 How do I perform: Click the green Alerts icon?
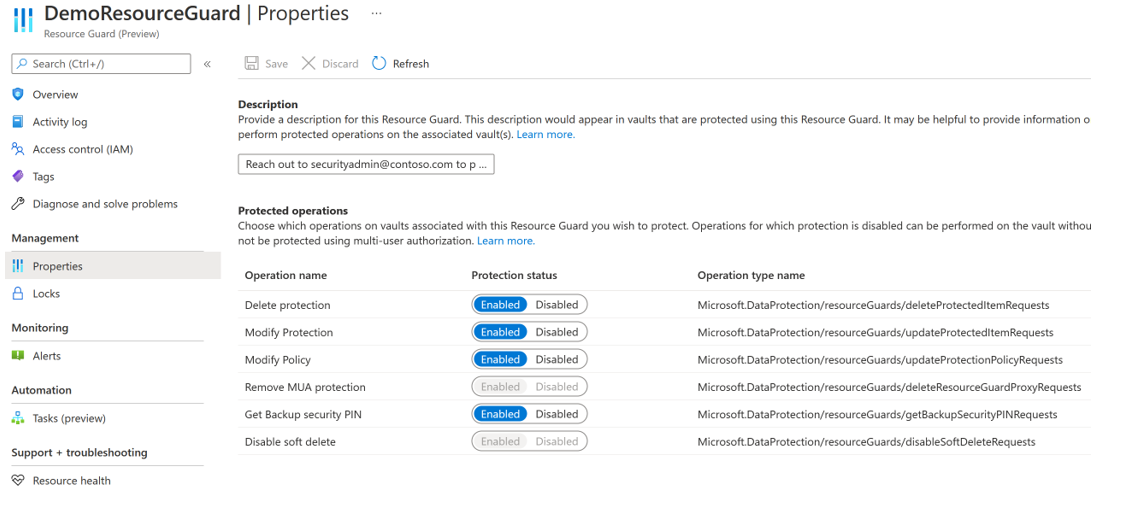tap(17, 356)
